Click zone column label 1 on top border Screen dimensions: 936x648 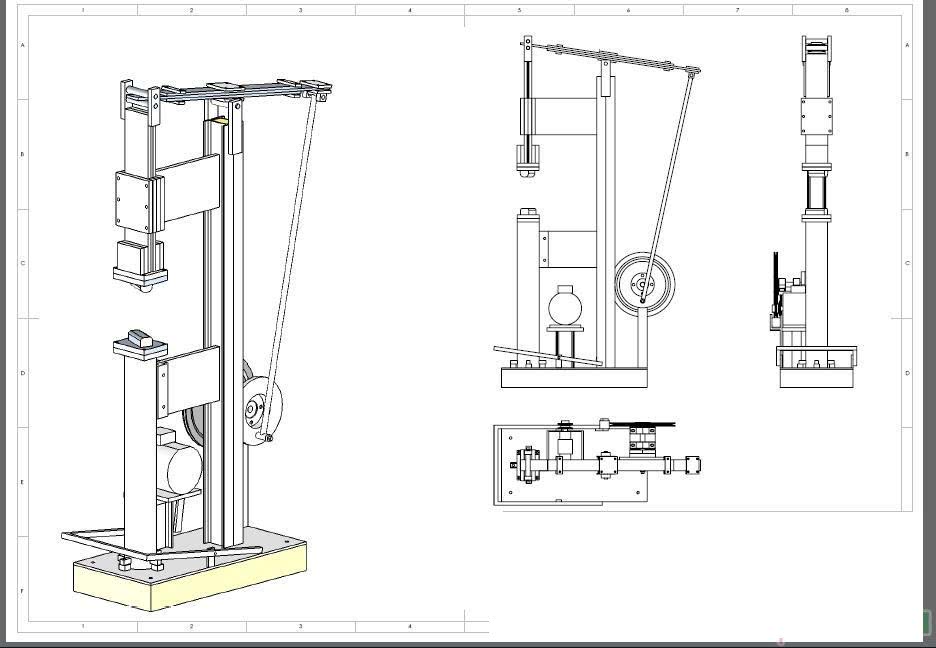(82, 10)
